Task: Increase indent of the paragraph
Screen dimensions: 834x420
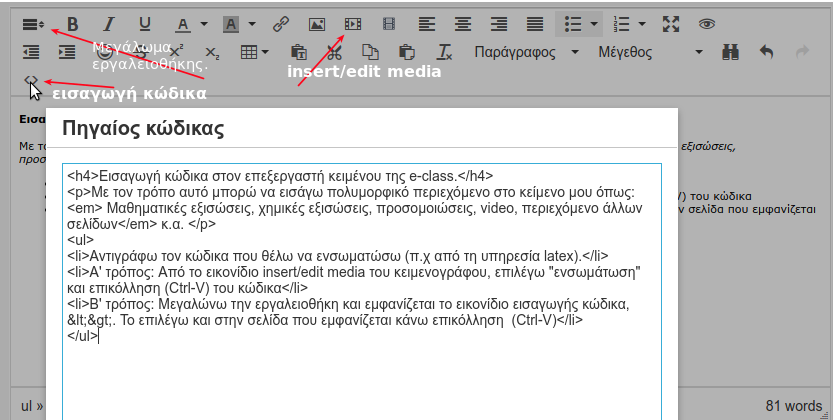Action: pyautogui.click(x=67, y=52)
